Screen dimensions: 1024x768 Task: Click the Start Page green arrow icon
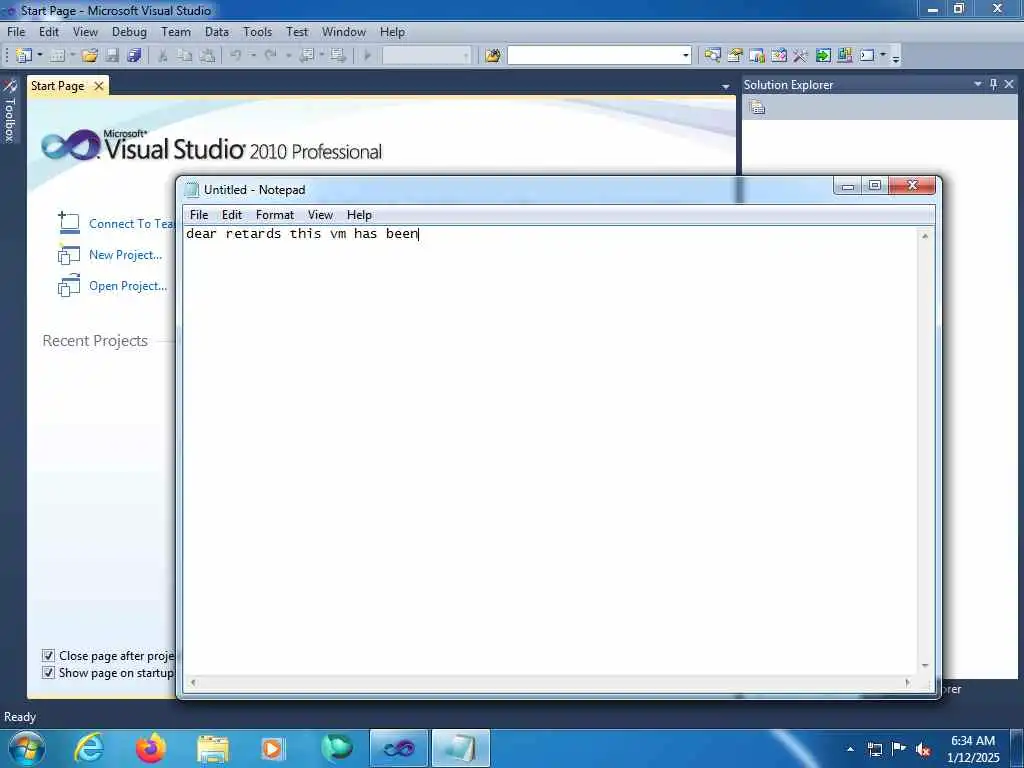pyautogui.click(x=823, y=56)
